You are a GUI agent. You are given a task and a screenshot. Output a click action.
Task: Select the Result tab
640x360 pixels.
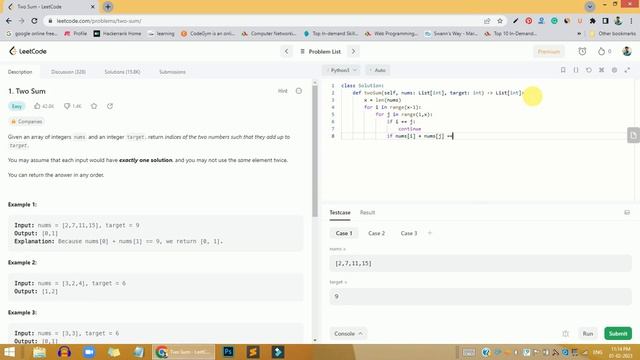pyautogui.click(x=367, y=213)
